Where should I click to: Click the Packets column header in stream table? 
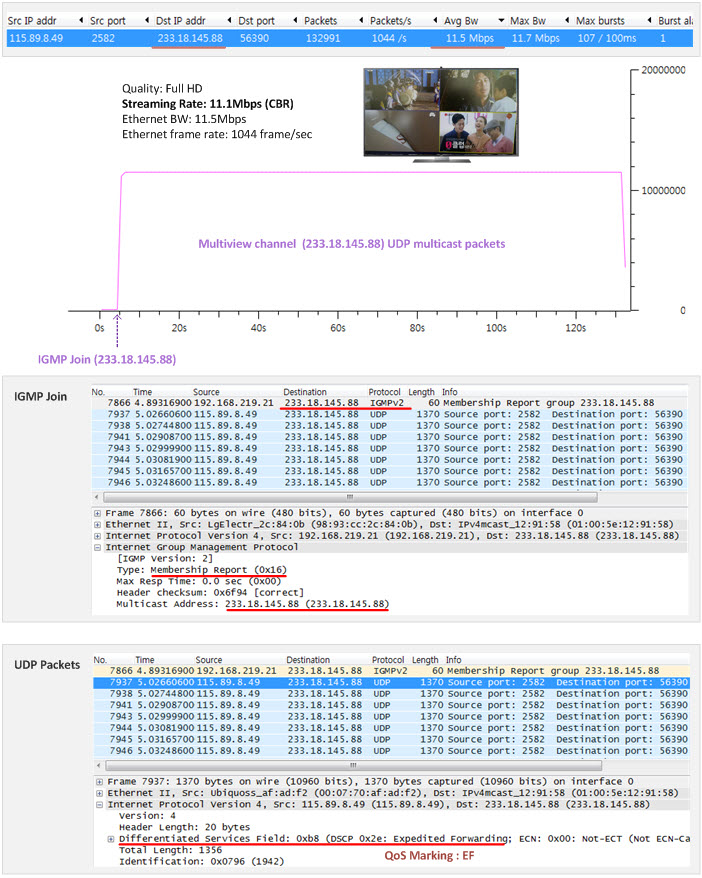320,21
